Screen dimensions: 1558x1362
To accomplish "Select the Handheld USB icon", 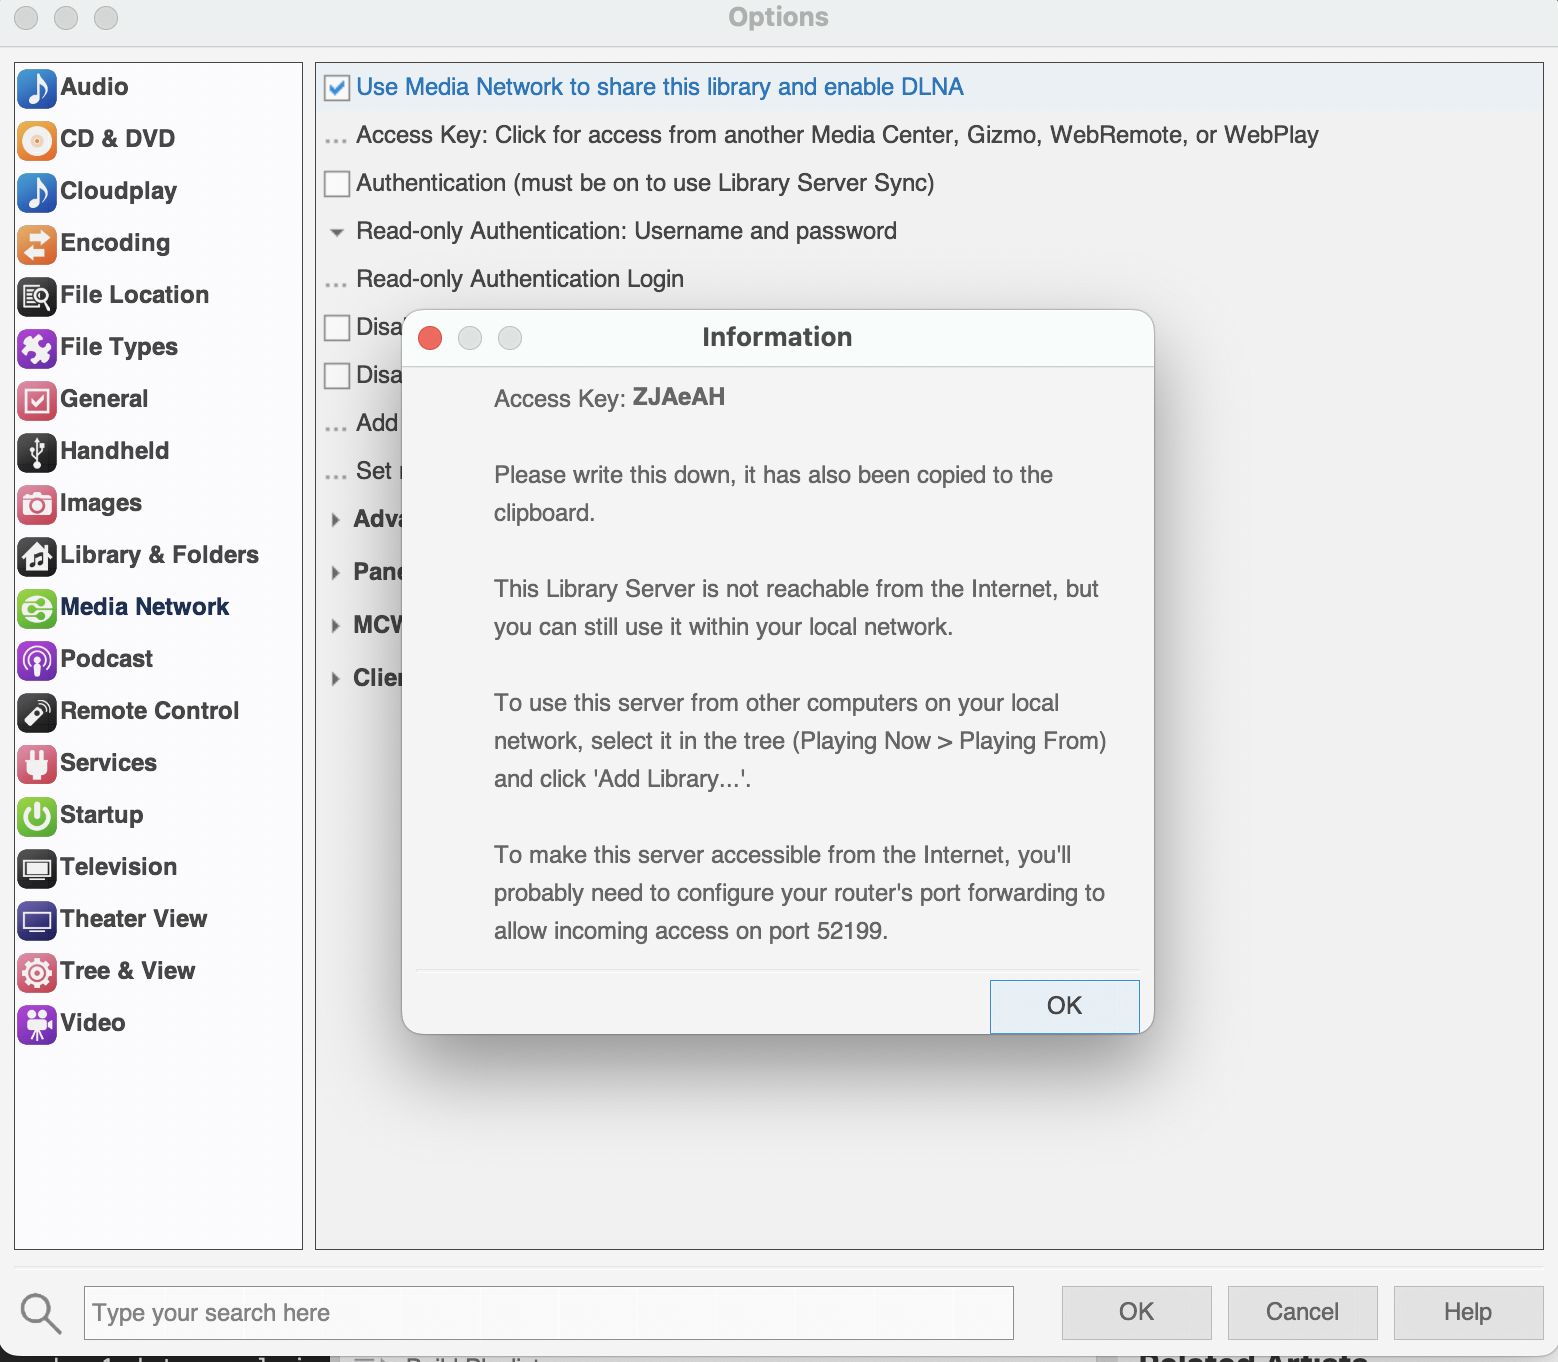I will coord(37,452).
